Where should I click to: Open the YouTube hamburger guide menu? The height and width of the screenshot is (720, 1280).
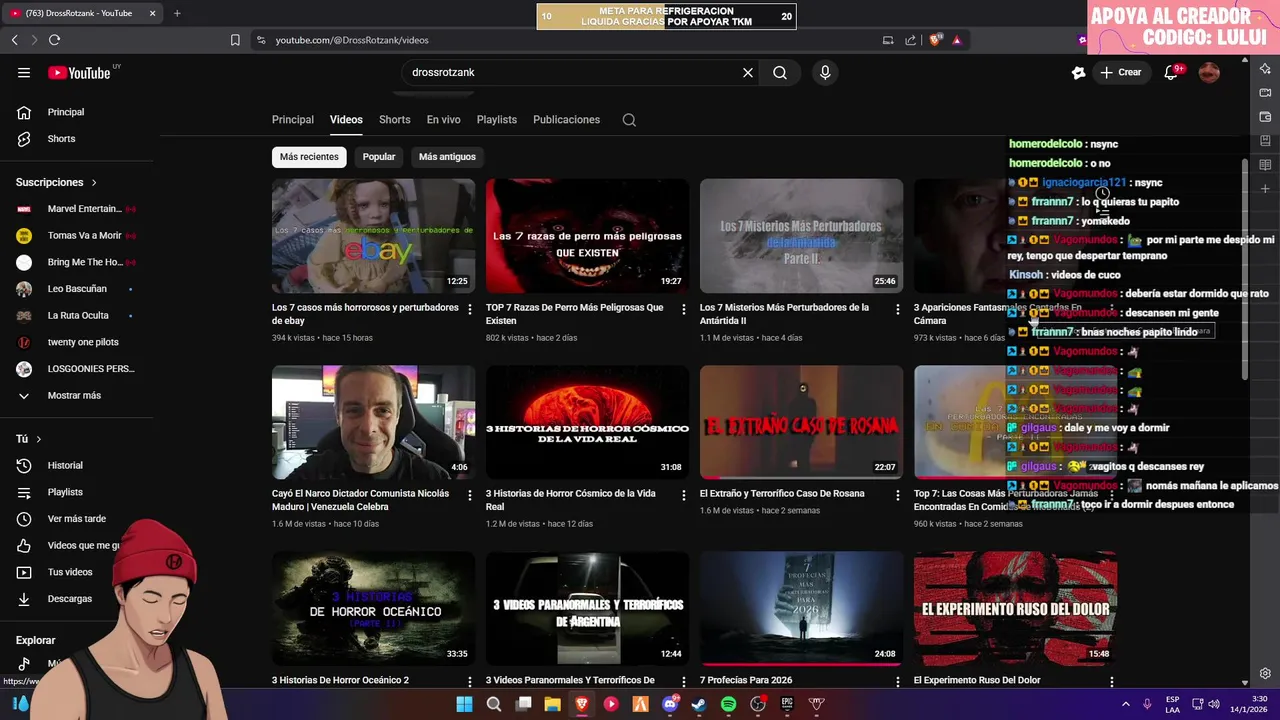click(24, 72)
